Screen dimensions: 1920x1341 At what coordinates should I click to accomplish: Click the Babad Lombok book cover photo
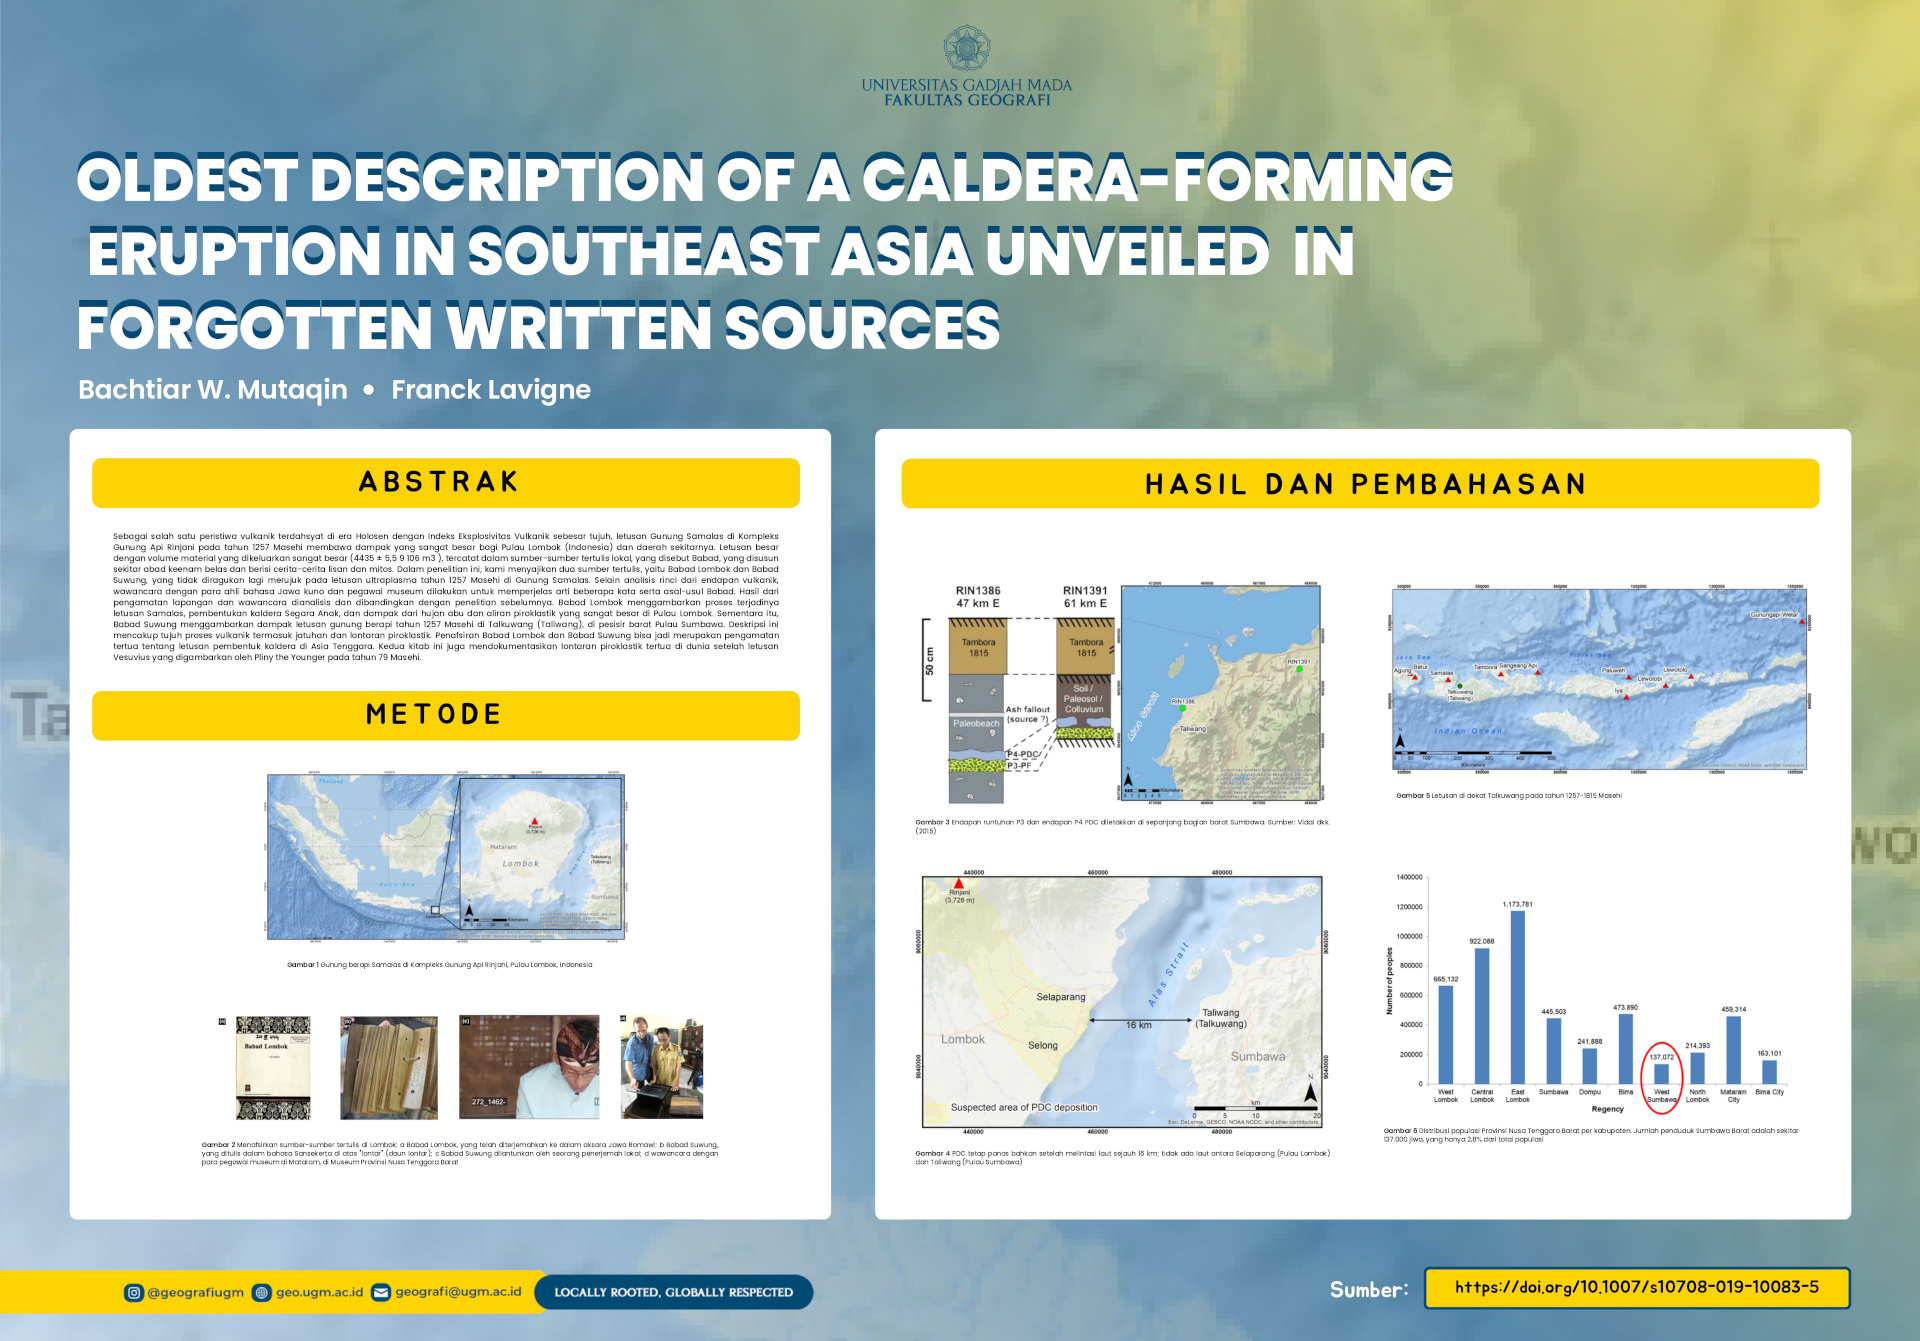(273, 1067)
